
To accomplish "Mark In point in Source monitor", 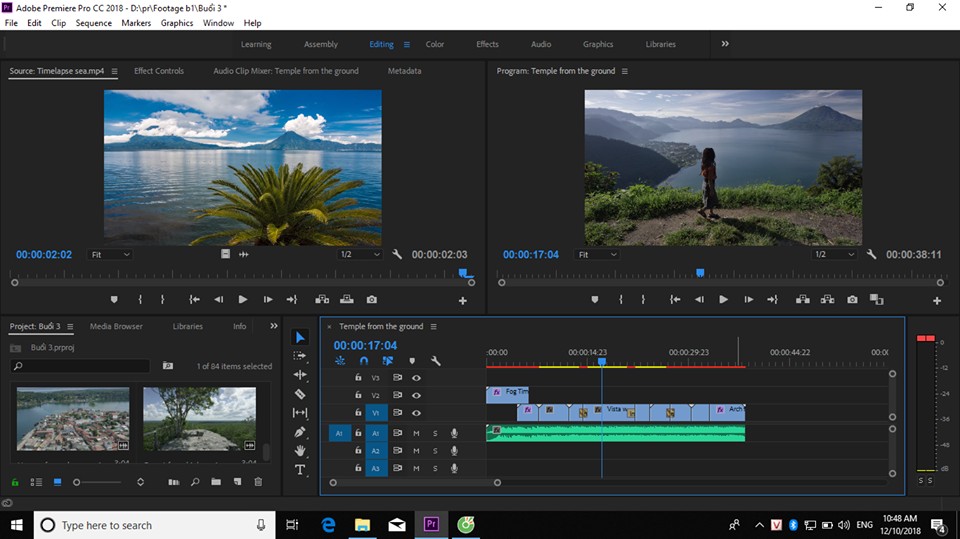I will click(140, 300).
